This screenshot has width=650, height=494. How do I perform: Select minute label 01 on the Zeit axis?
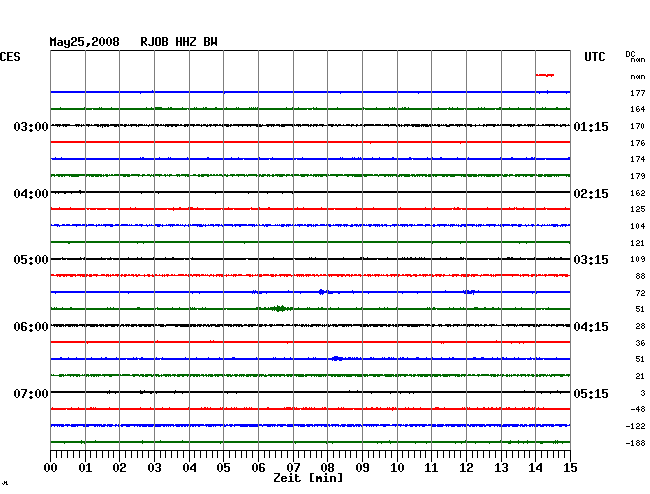tap(85, 468)
